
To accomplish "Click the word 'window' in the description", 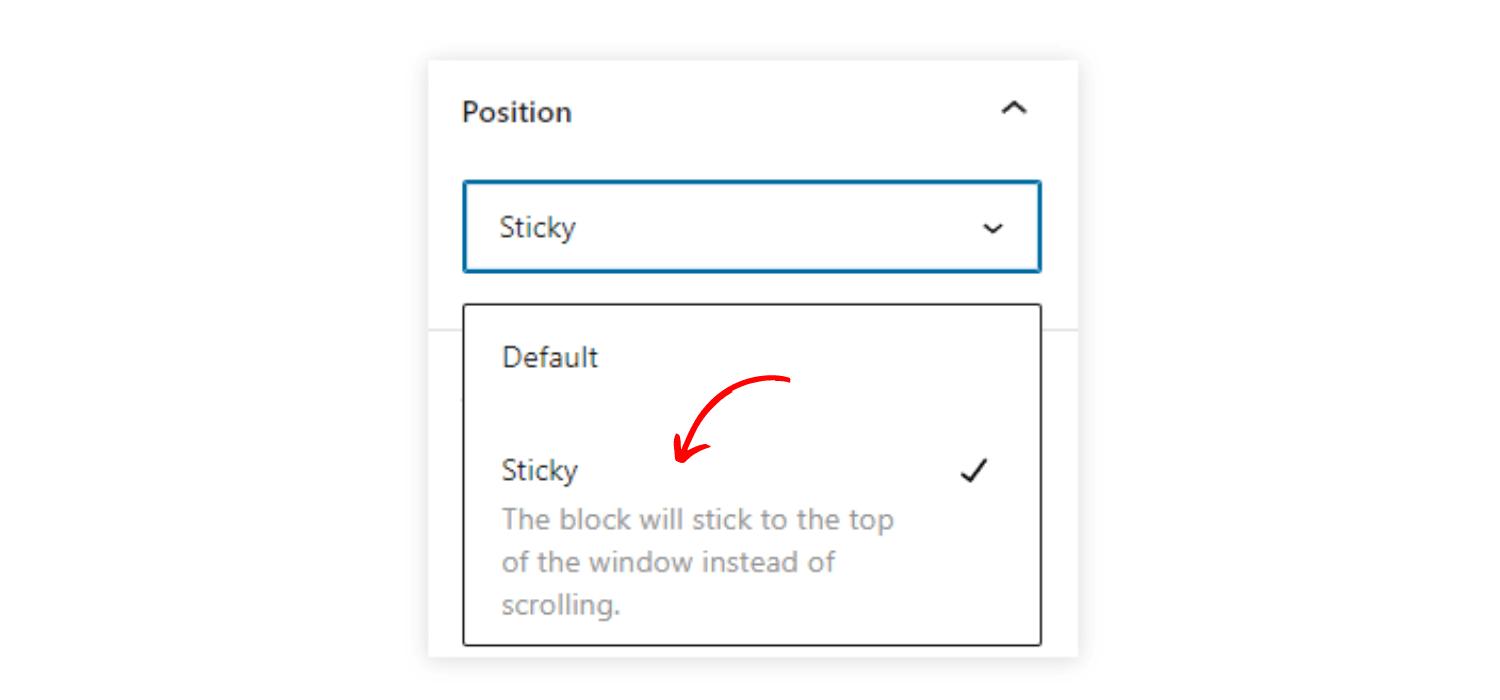I will 629,562.
